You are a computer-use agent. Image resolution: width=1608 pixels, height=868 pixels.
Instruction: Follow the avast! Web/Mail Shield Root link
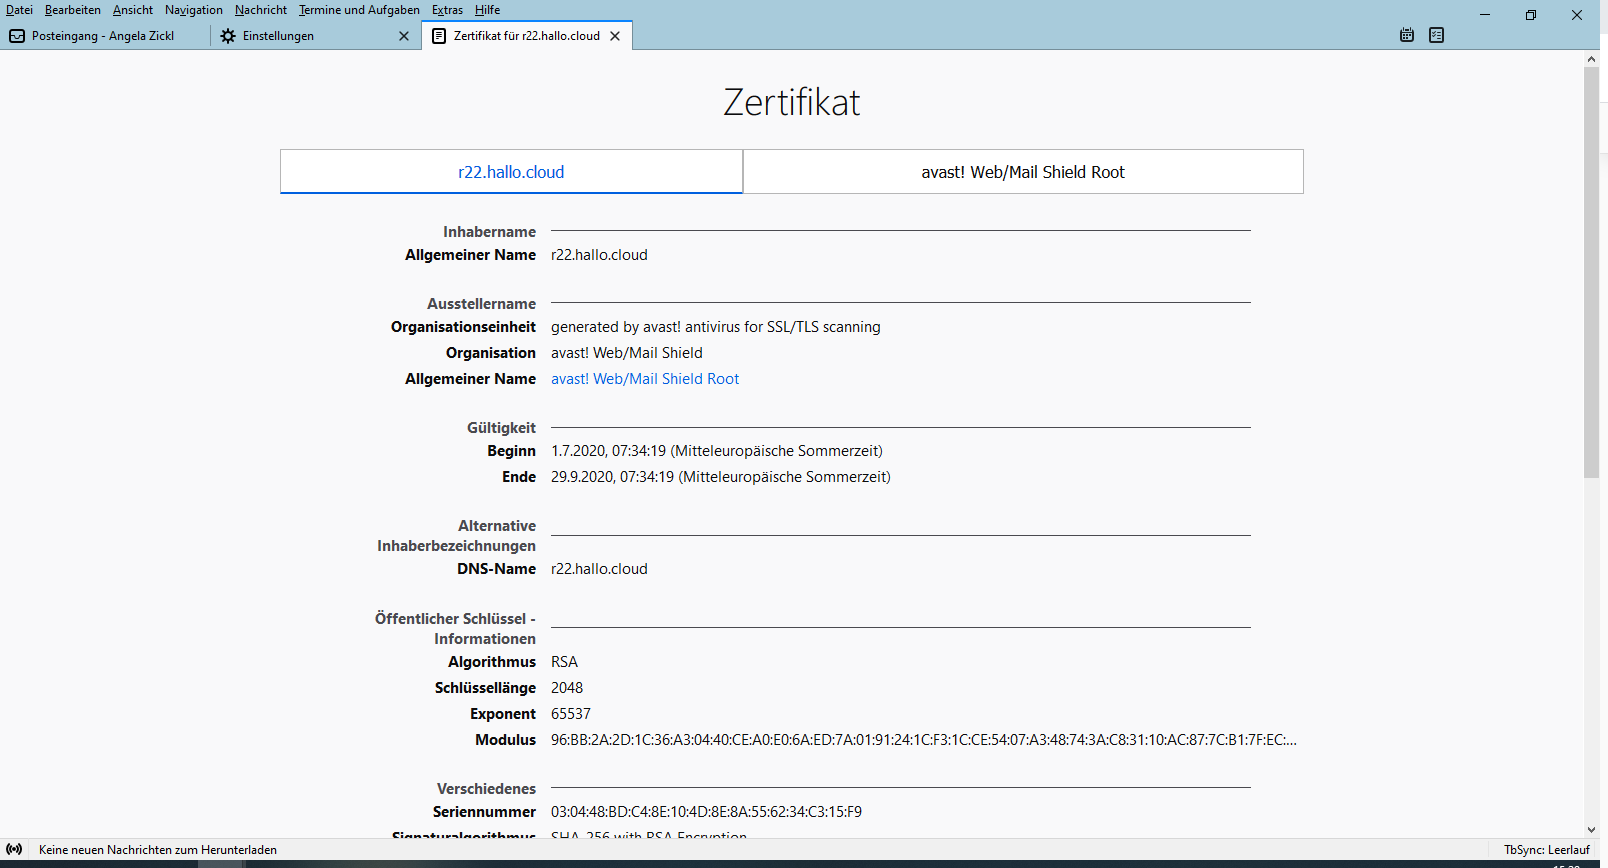[x=645, y=379]
